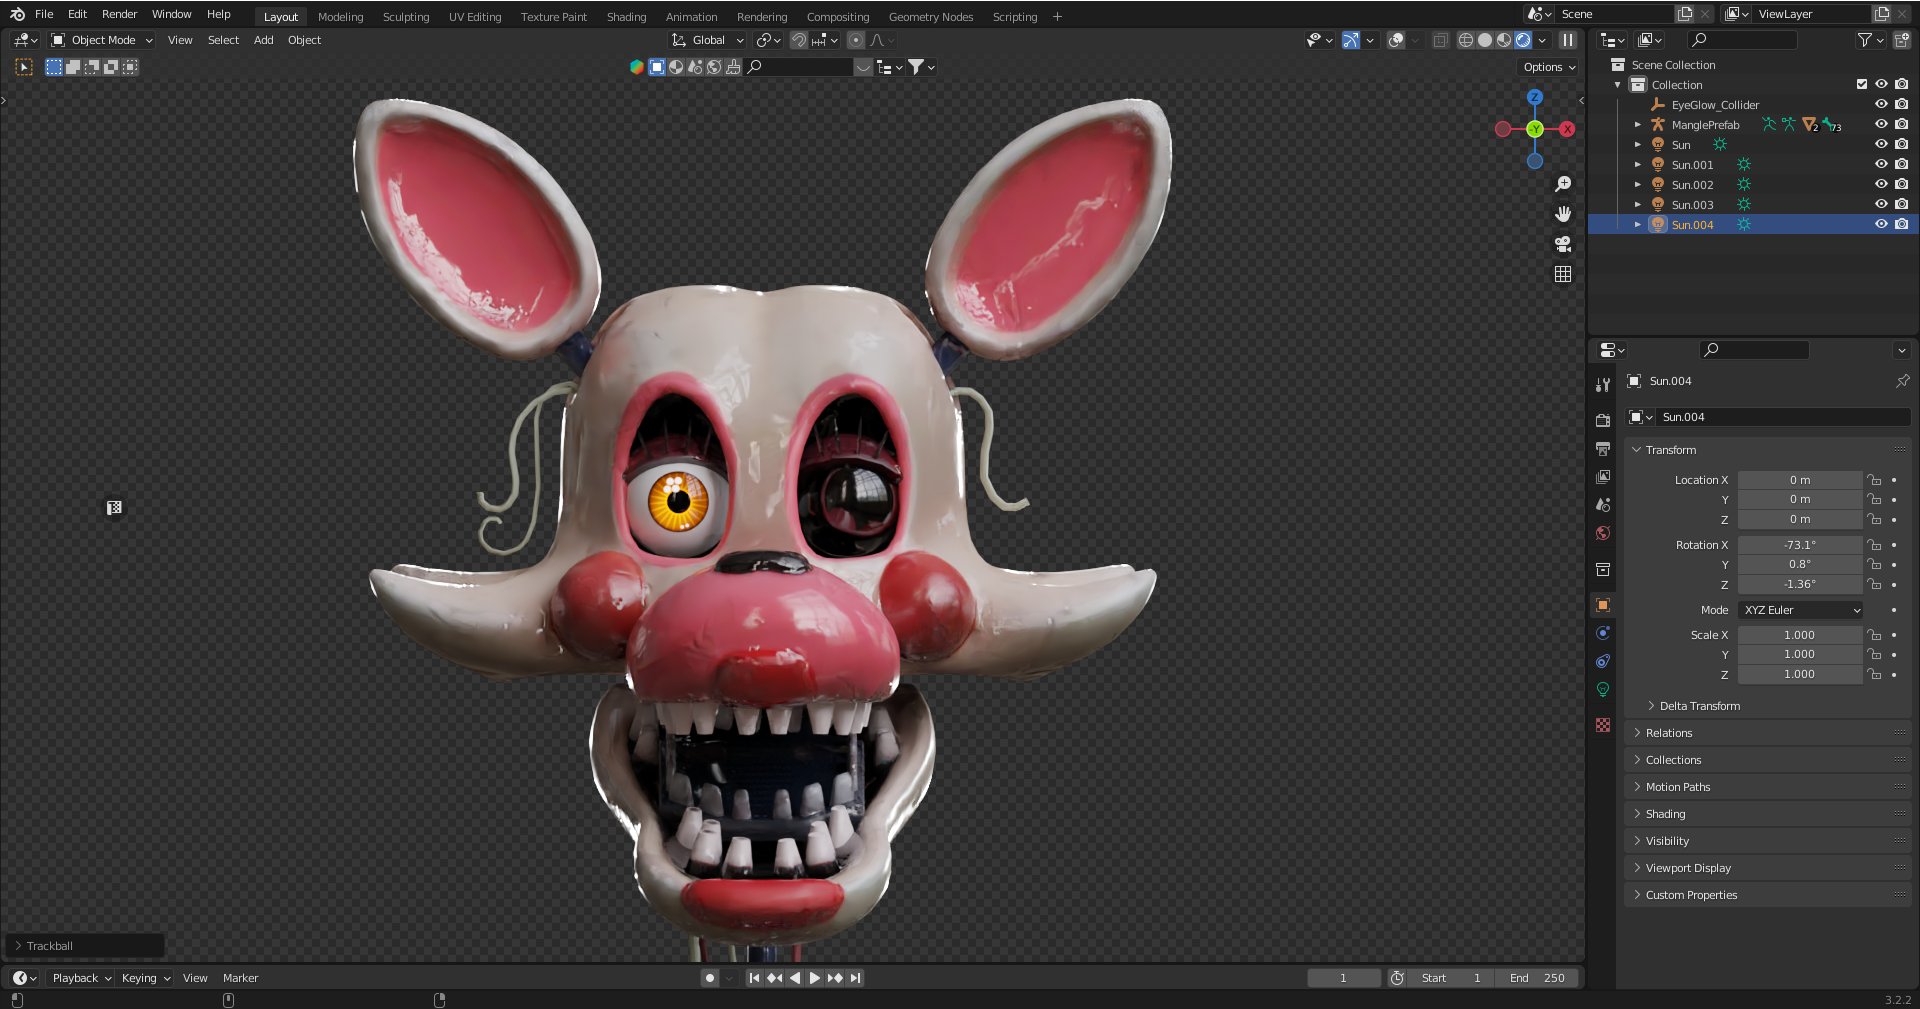Click the Marker menu in timeline

(x=240, y=978)
